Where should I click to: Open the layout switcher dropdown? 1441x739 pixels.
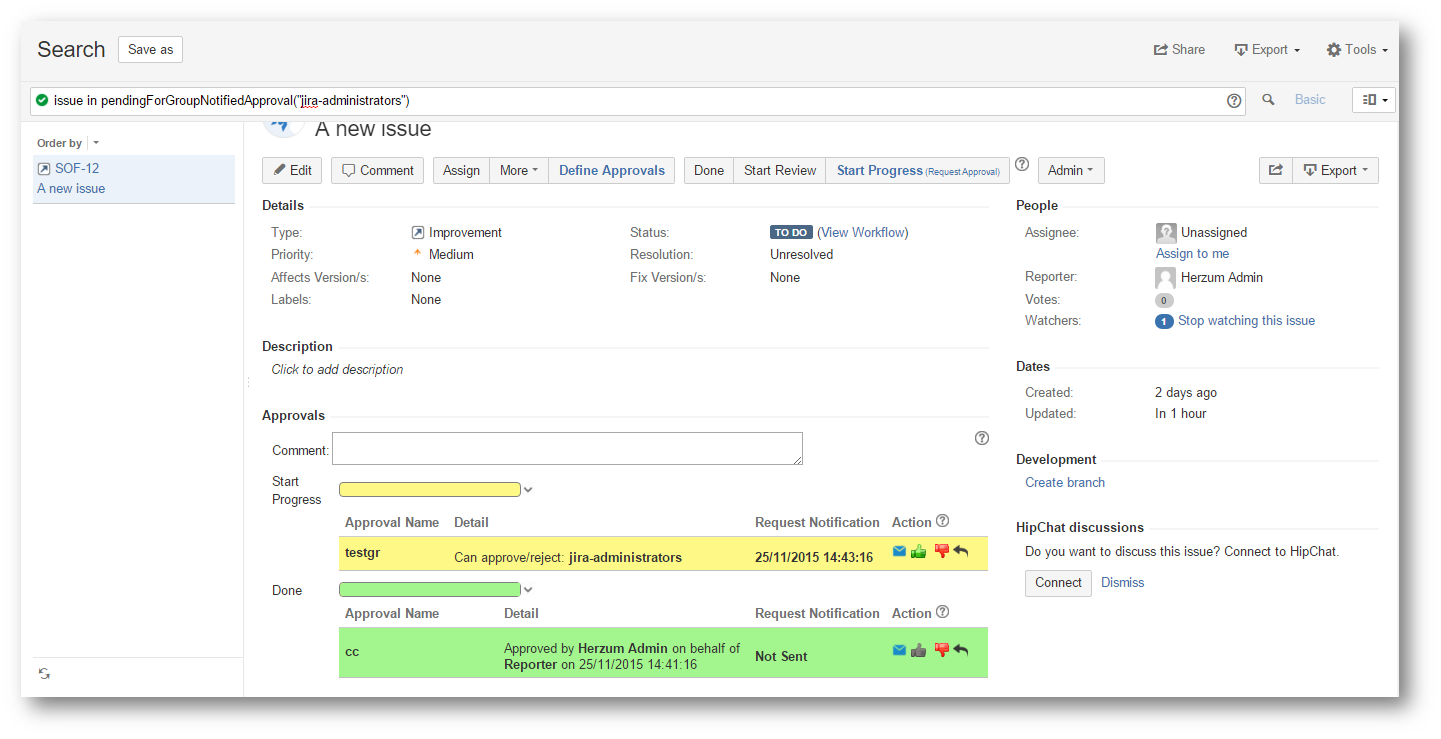(1374, 100)
